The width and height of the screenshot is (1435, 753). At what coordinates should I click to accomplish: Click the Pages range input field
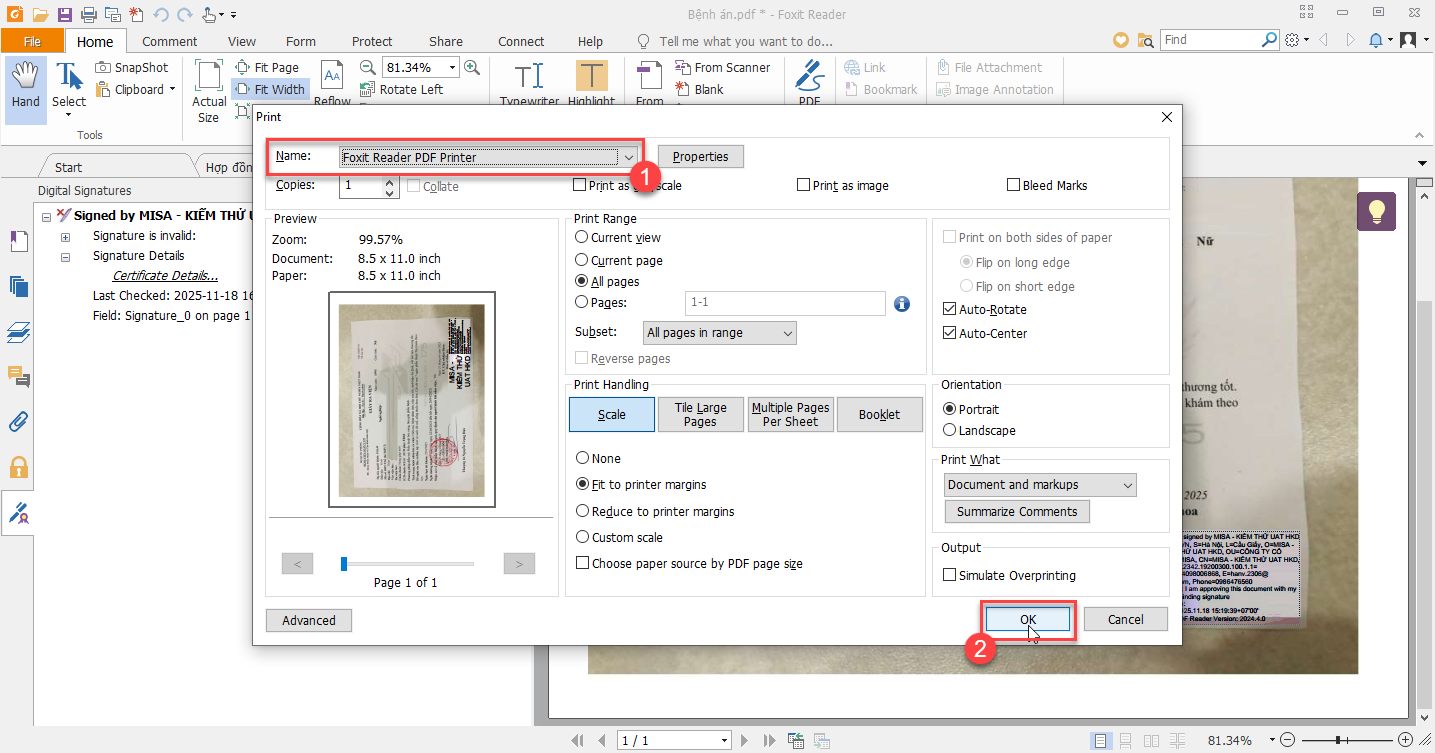click(x=784, y=303)
